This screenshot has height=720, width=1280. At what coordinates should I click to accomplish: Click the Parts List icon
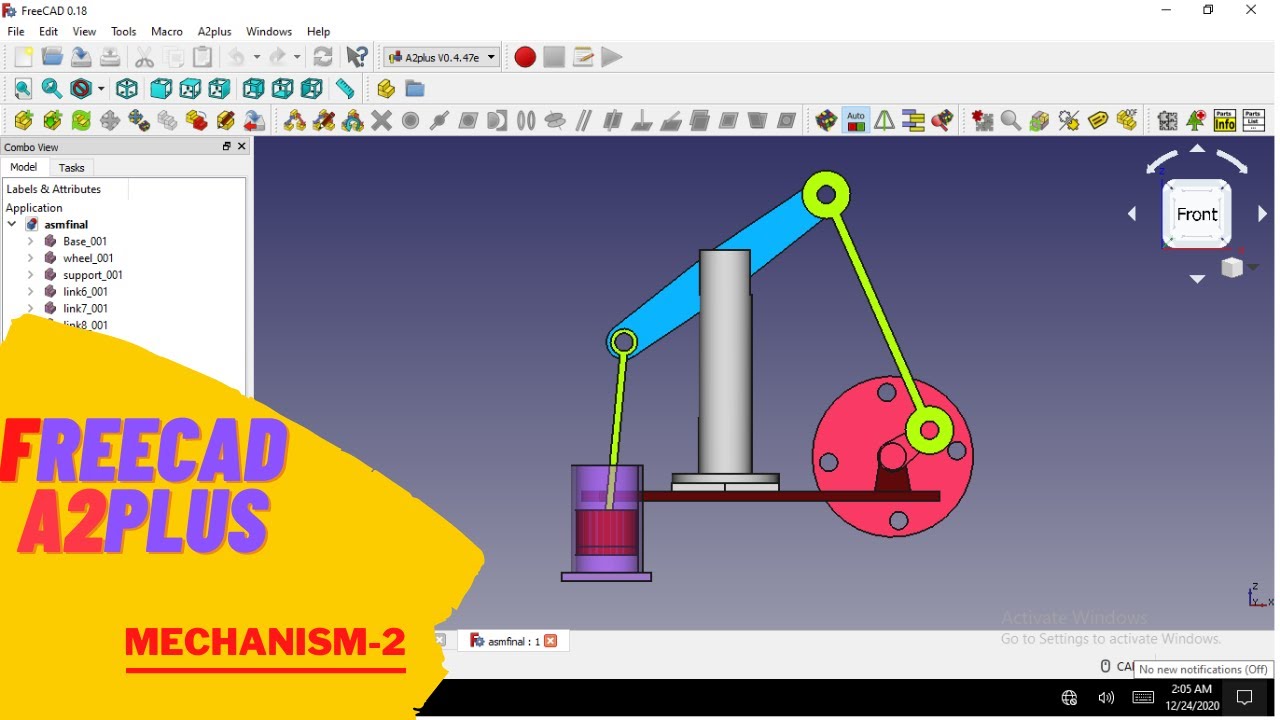pos(1254,121)
